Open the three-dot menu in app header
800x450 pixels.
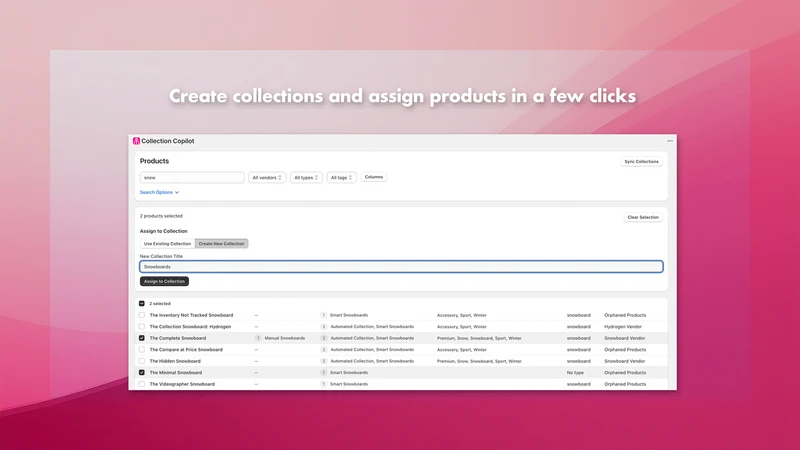[x=670, y=141]
